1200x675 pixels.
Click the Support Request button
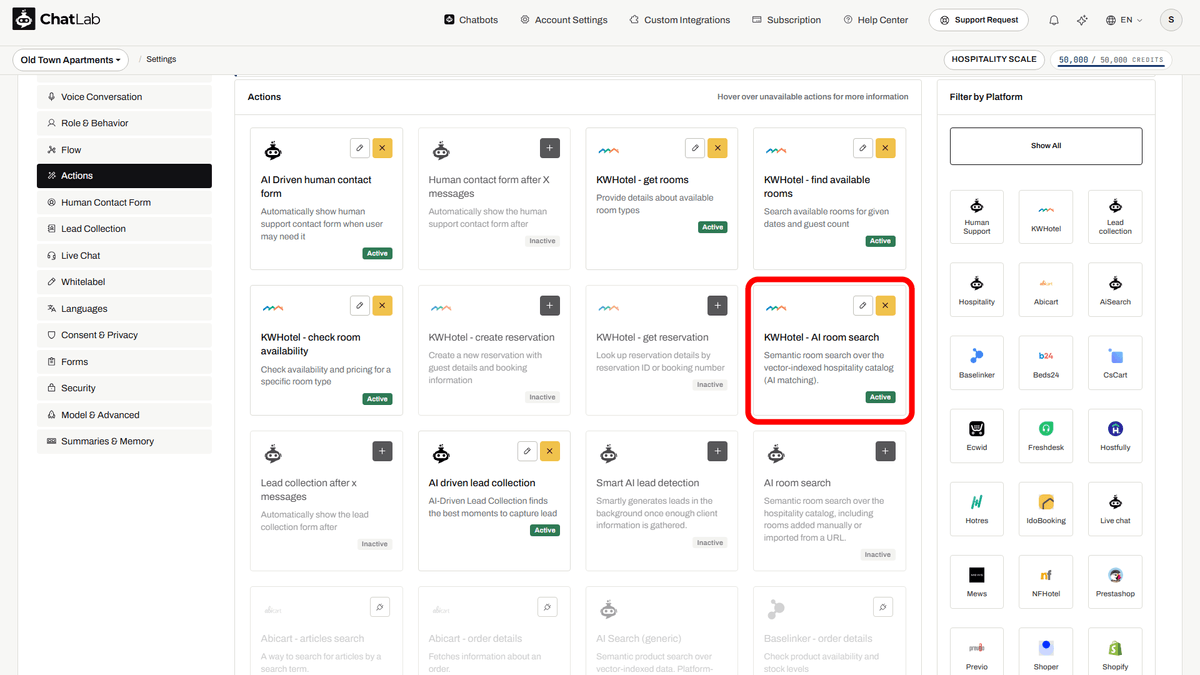[979, 20]
